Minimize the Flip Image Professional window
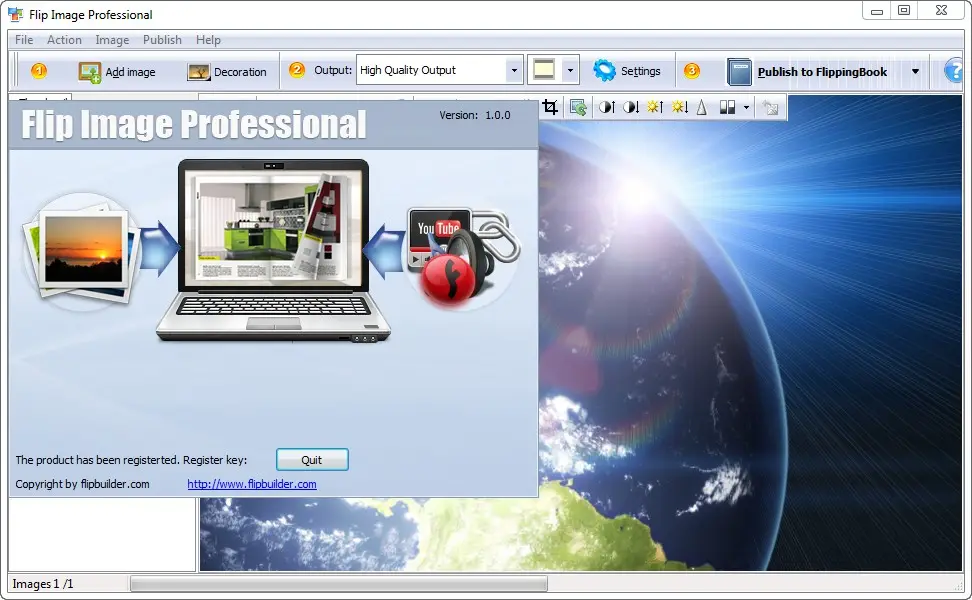972x600 pixels. [877, 11]
